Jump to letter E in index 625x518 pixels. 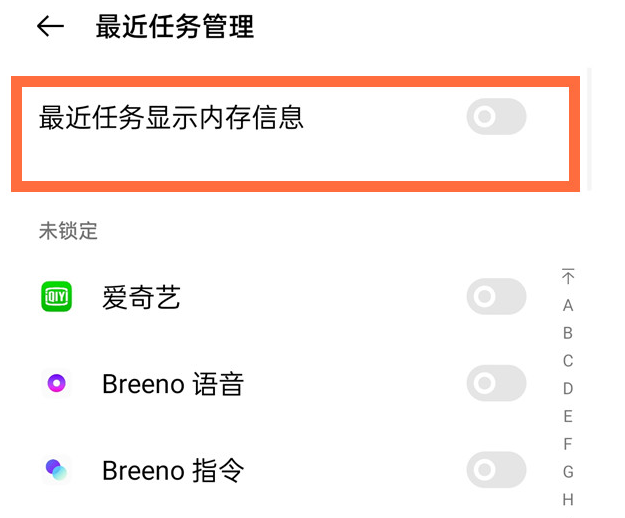coord(568,416)
